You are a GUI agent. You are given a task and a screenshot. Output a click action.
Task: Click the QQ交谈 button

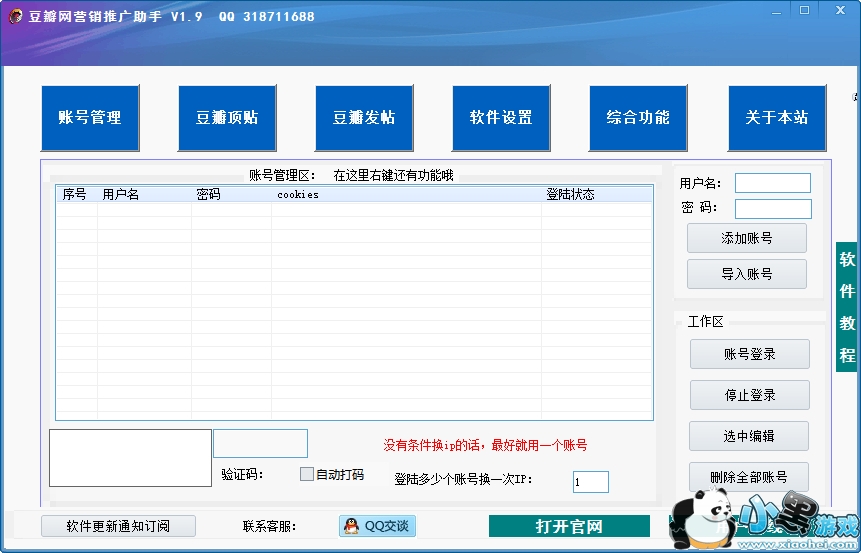377,526
